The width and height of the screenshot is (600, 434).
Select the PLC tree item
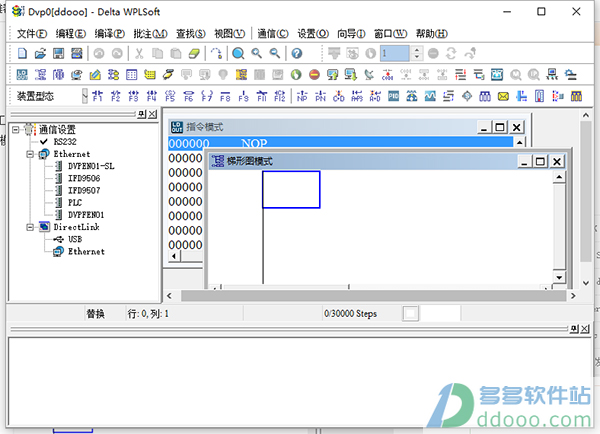75,203
